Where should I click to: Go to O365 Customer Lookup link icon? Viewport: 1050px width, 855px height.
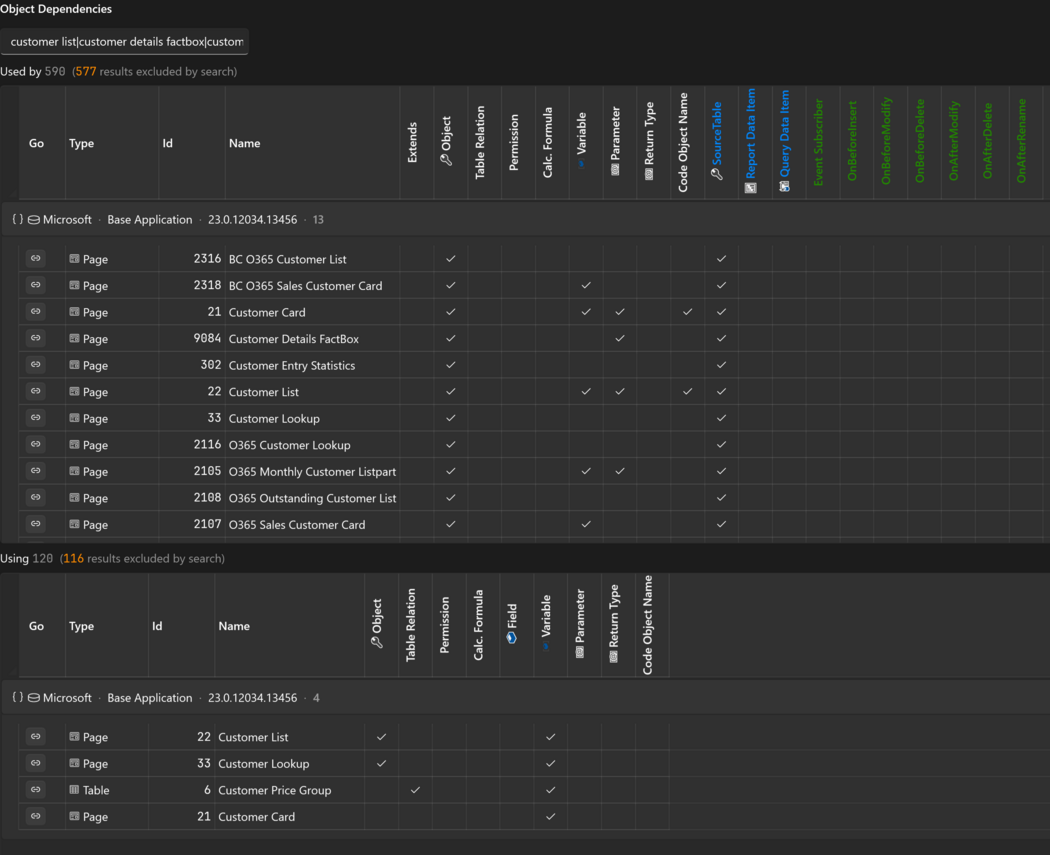(35, 445)
